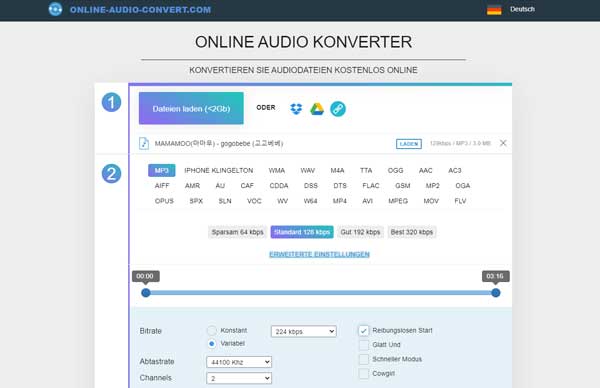Click the Dateien laden upload button
This screenshot has height=388, width=600.
pos(191,108)
